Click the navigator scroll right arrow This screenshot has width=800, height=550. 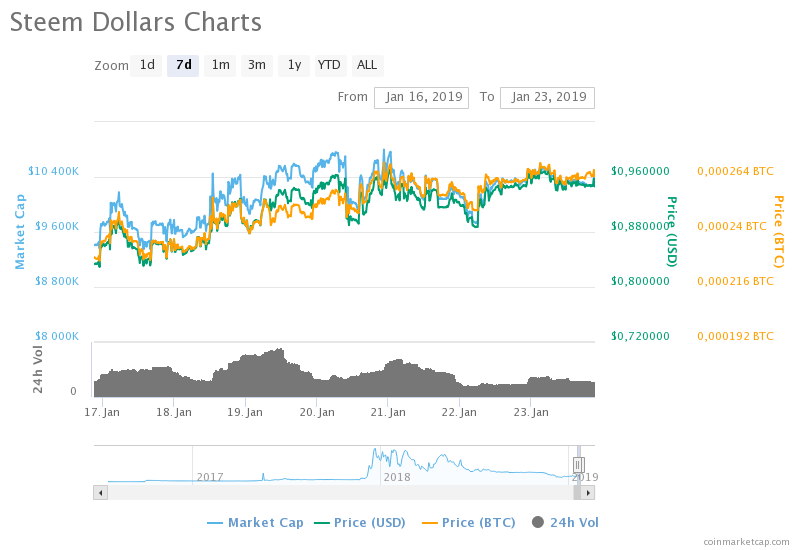click(x=588, y=493)
